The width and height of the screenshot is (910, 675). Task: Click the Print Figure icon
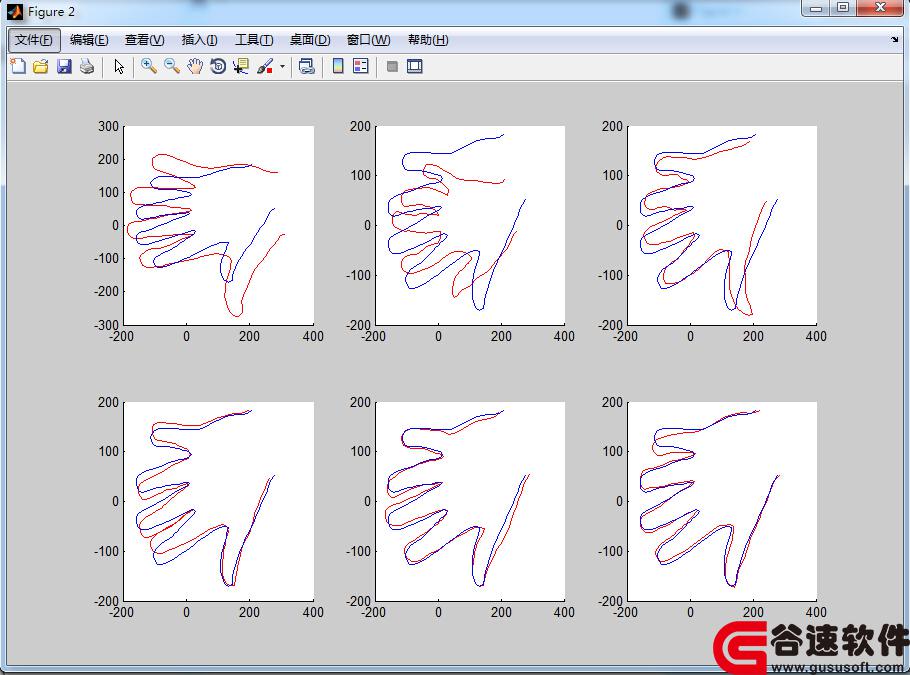[x=87, y=66]
